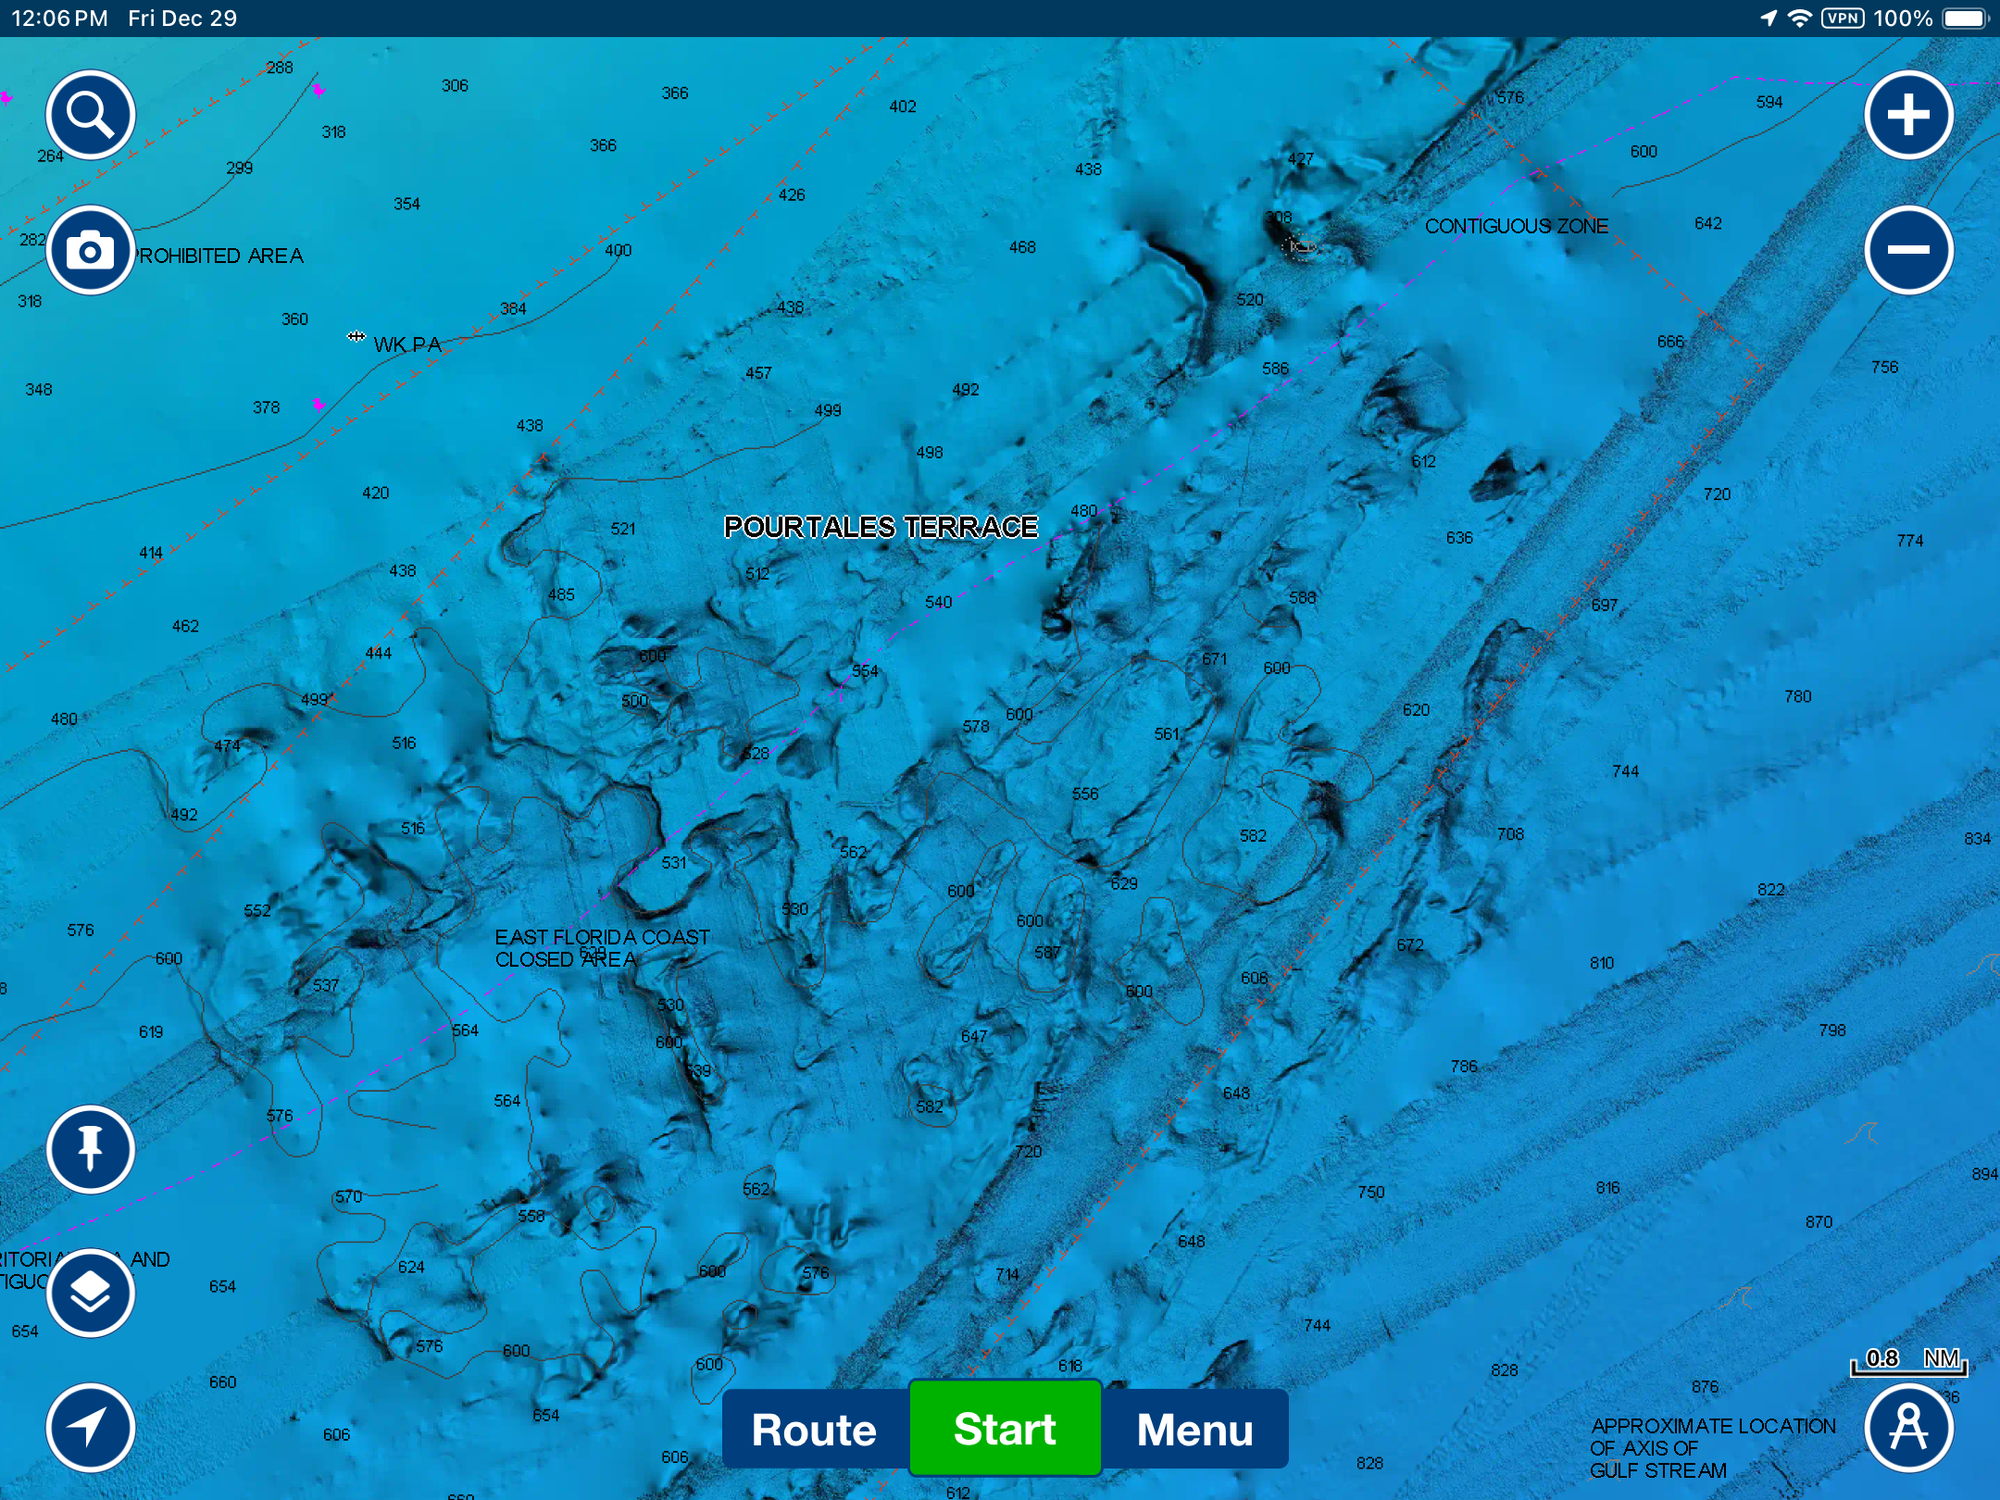Screen dimensions: 2000x1500
Task: Tap the 697 depth sounding
Action: click(1604, 605)
